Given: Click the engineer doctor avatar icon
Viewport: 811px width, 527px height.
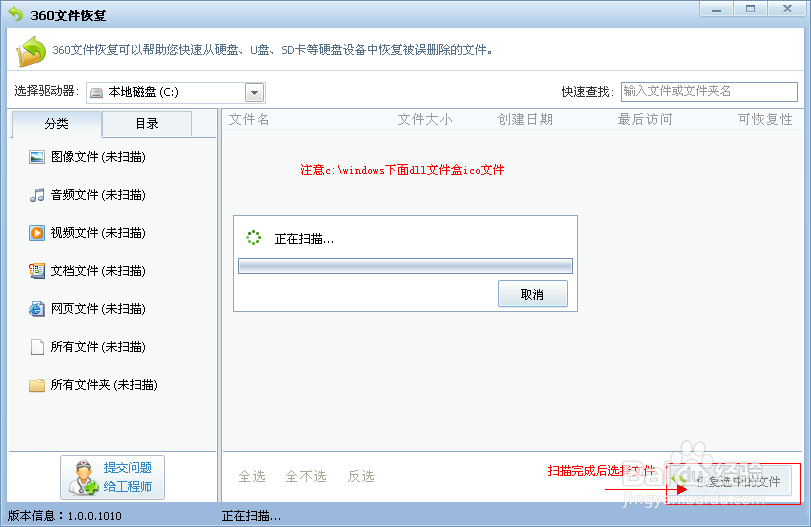Looking at the screenshot, I should (83, 477).
